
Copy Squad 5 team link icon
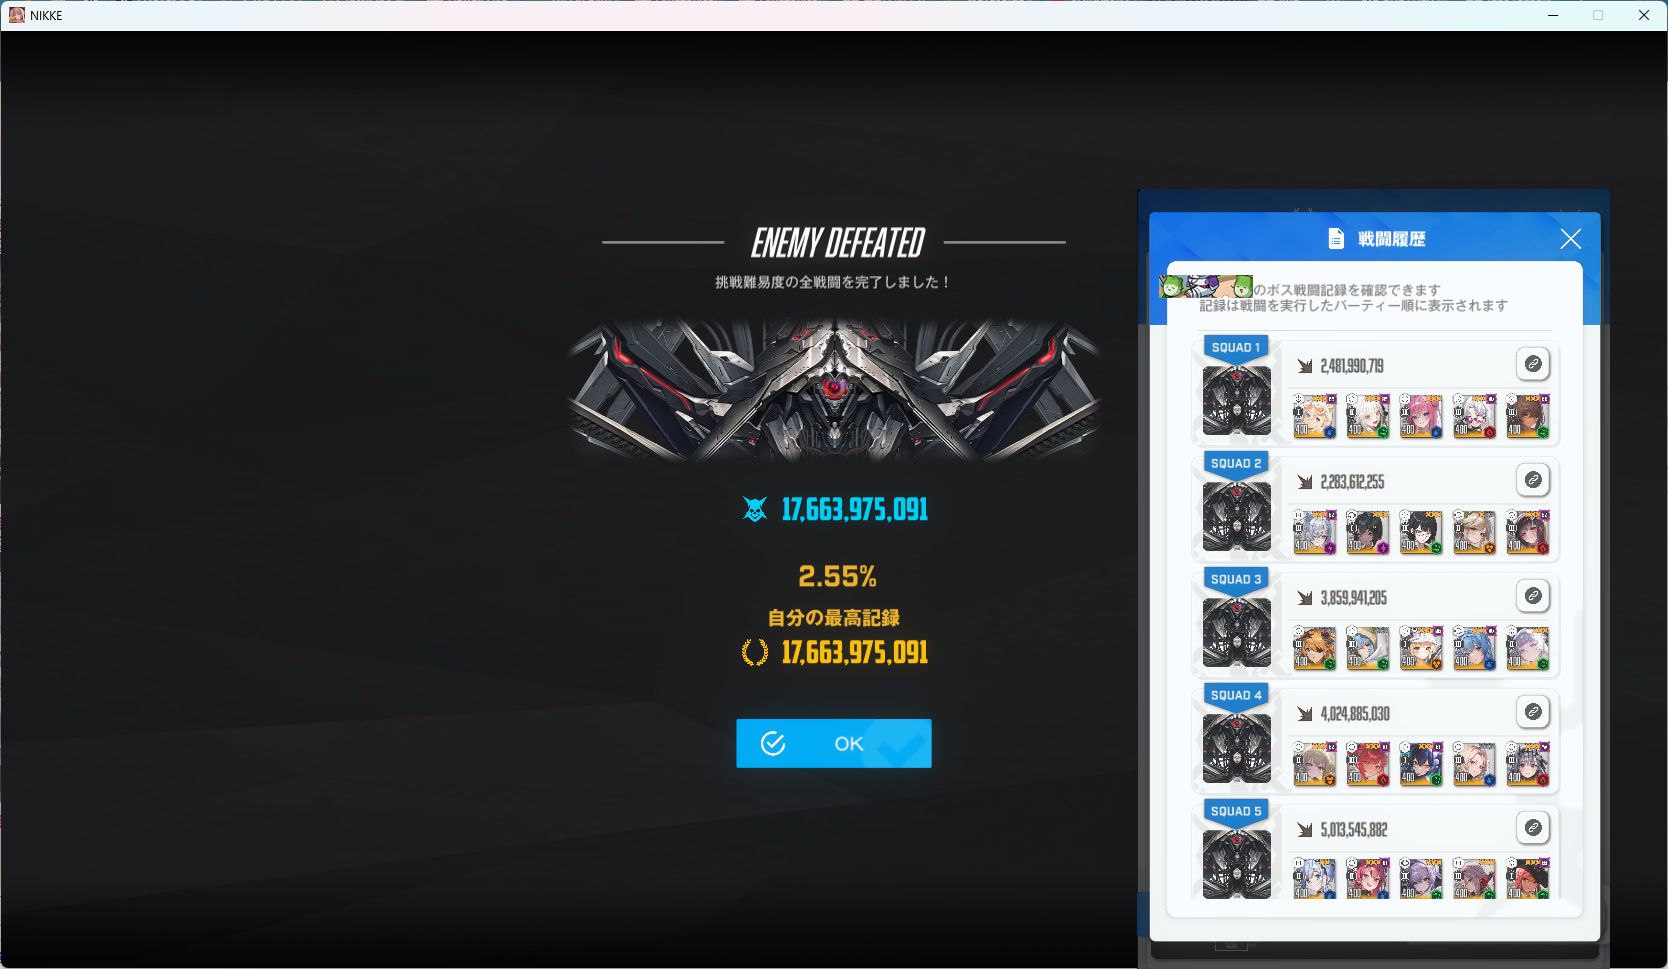click(x=1532, y=828)
